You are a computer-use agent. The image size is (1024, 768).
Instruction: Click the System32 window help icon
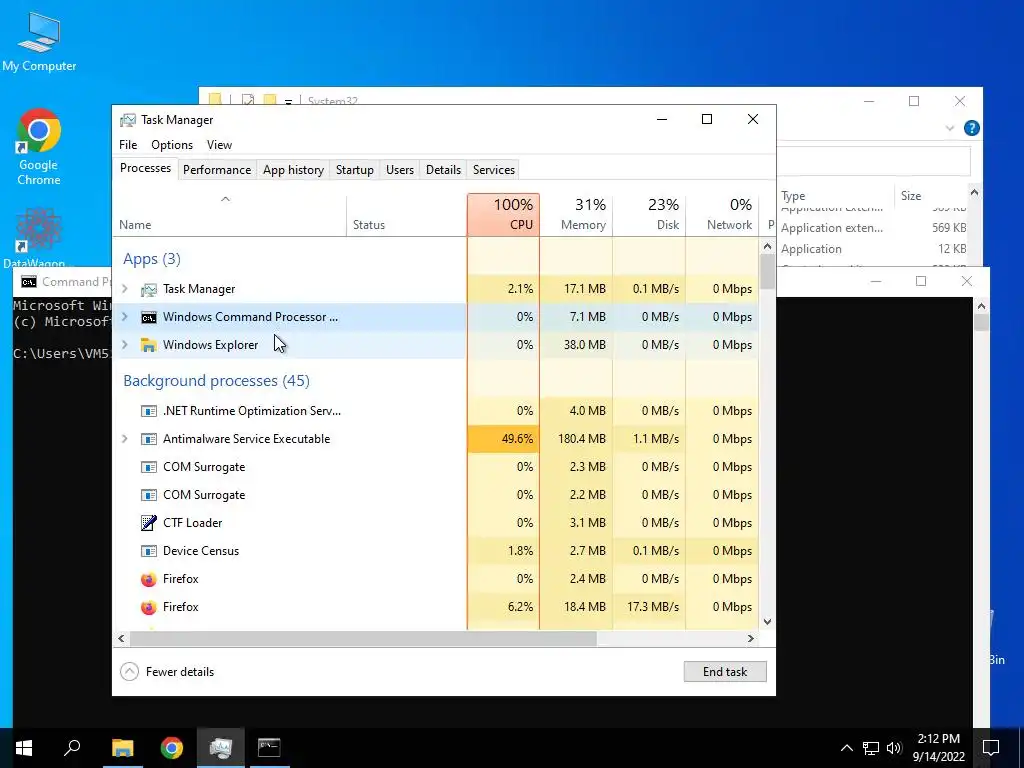click(972, 128)
